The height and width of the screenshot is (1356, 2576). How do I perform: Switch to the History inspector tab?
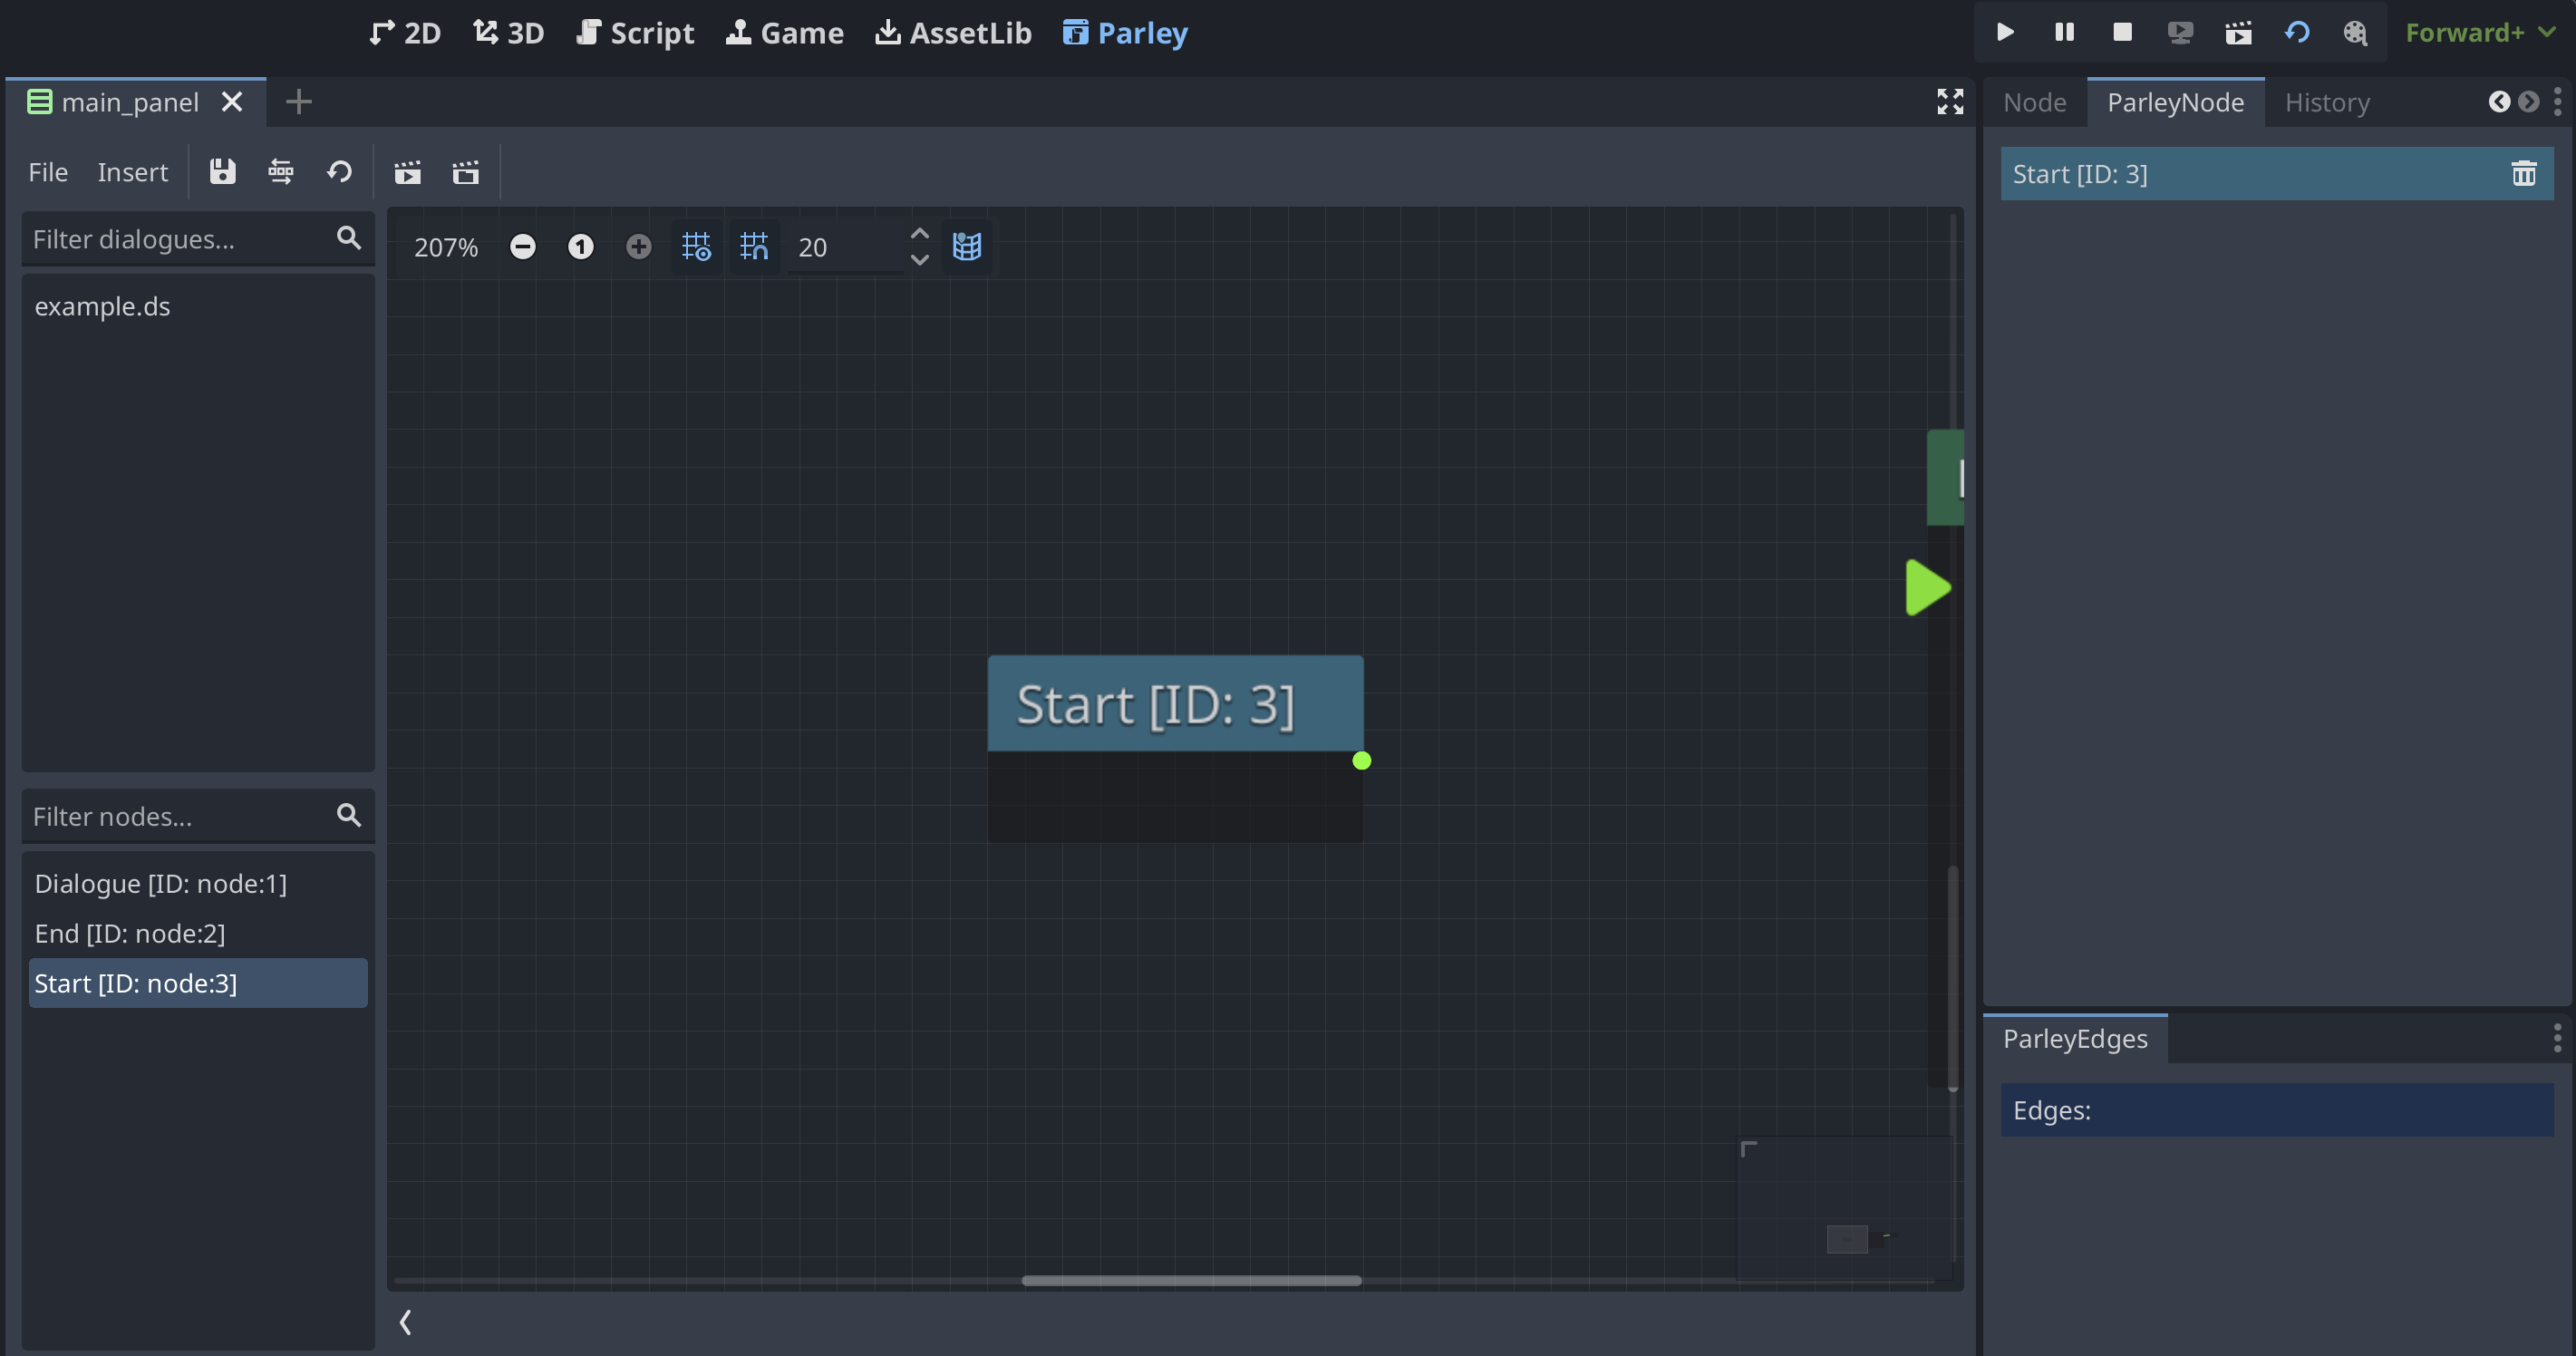coord(2327,101)
